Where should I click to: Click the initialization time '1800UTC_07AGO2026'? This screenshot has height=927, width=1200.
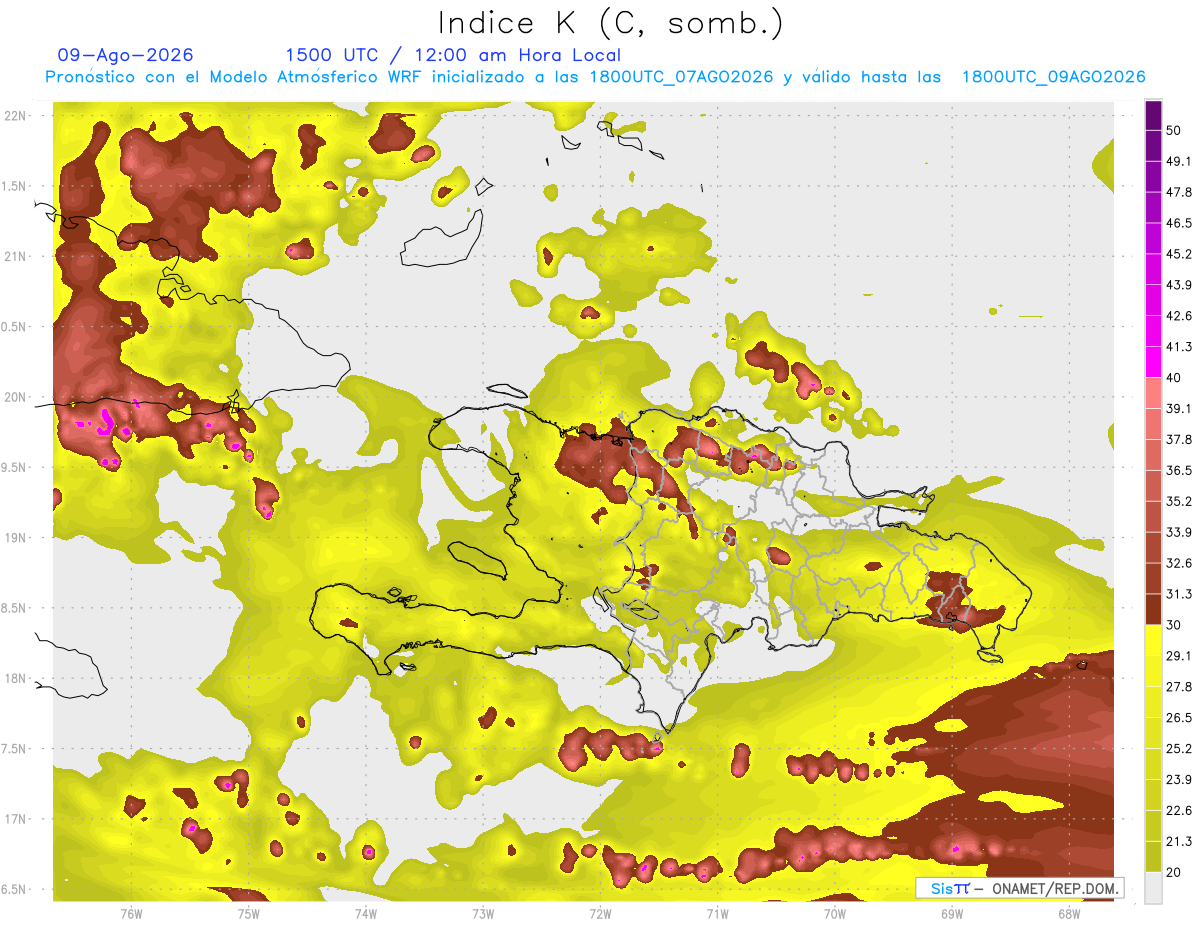click(681, 77)
